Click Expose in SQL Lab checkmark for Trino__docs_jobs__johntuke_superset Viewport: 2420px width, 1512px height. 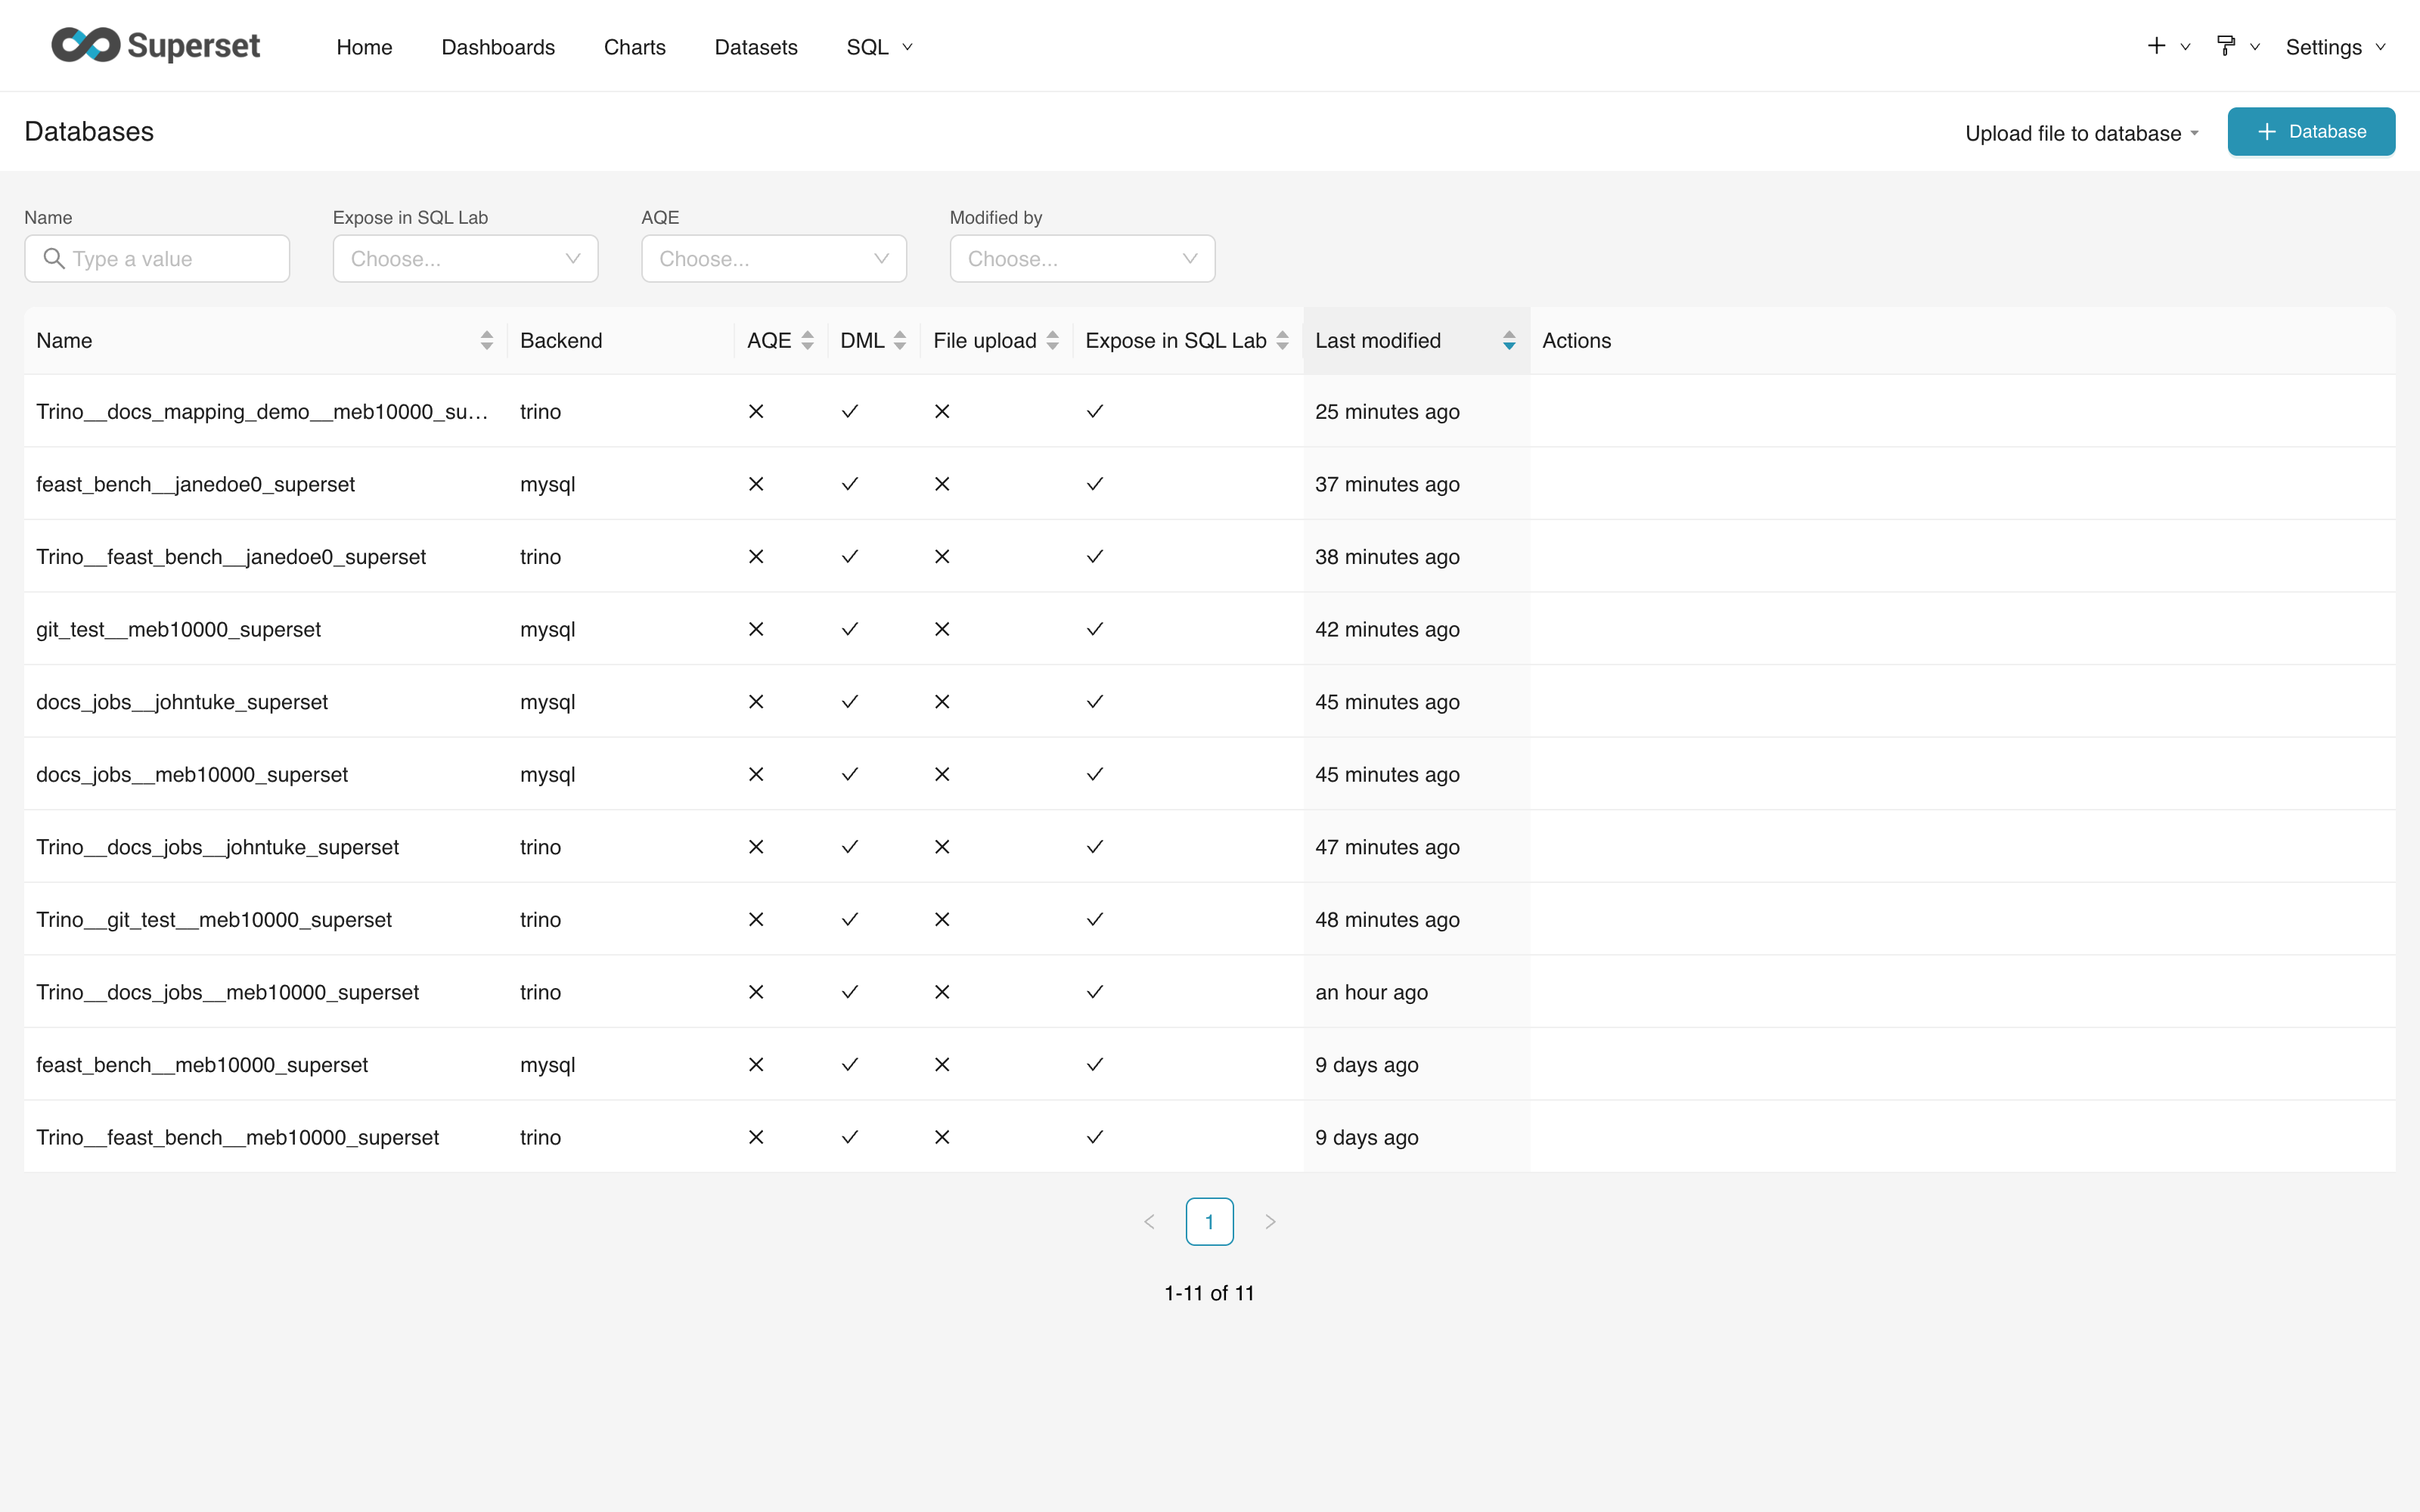[1095, 847]
